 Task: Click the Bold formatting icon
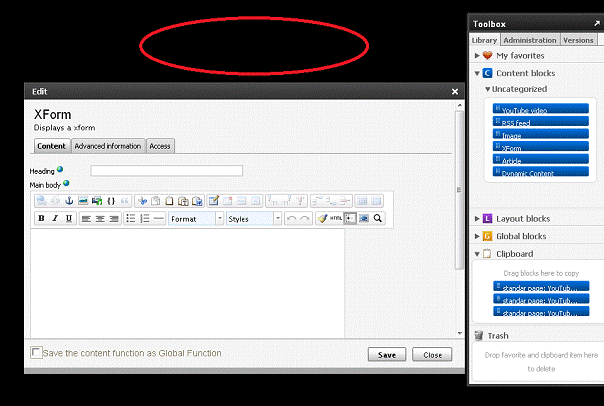pos(41,218)
